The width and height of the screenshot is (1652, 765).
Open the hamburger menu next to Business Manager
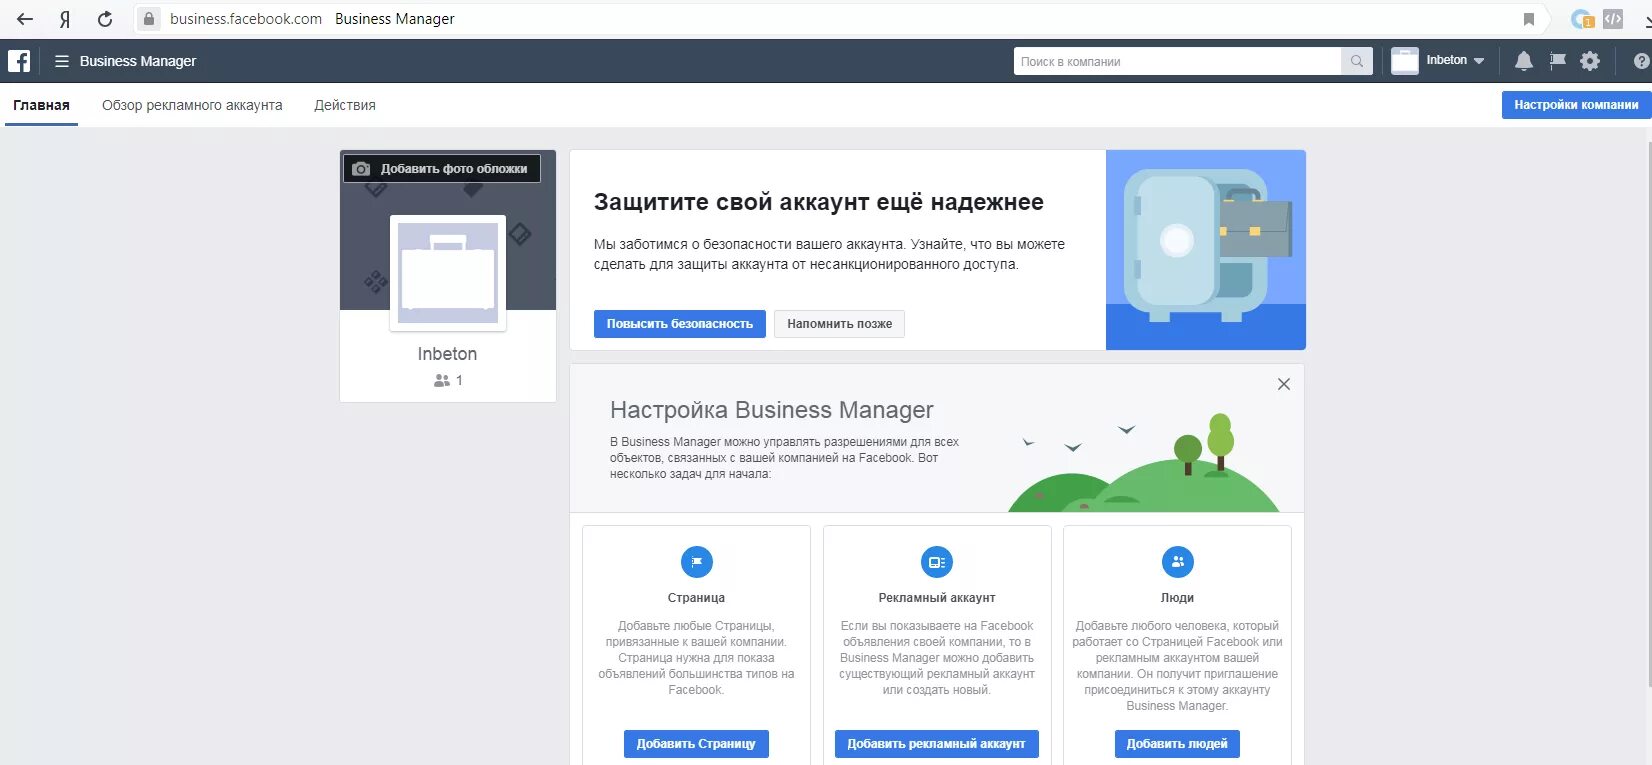(x=62, y=61)
